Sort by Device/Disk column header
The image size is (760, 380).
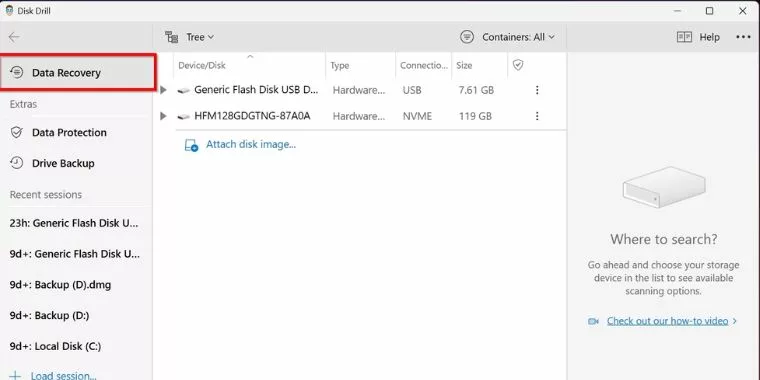[250, 65]
